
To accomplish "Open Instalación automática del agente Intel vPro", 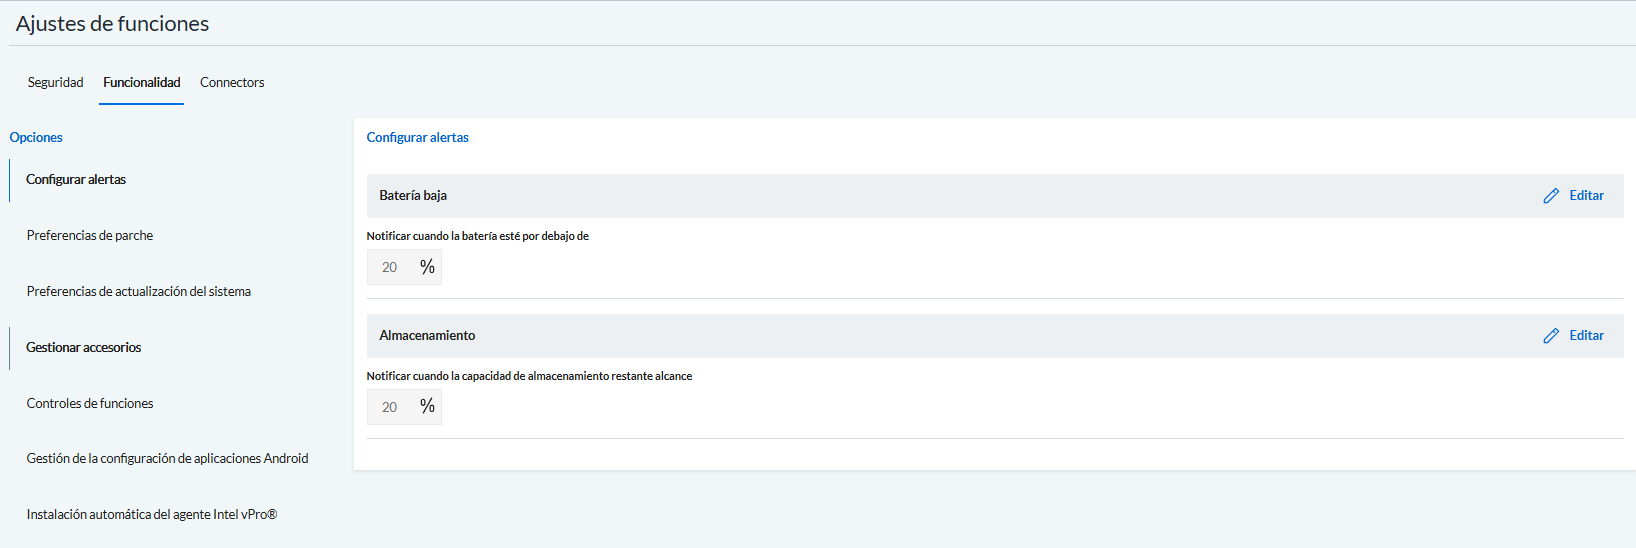I will point(152,515).
